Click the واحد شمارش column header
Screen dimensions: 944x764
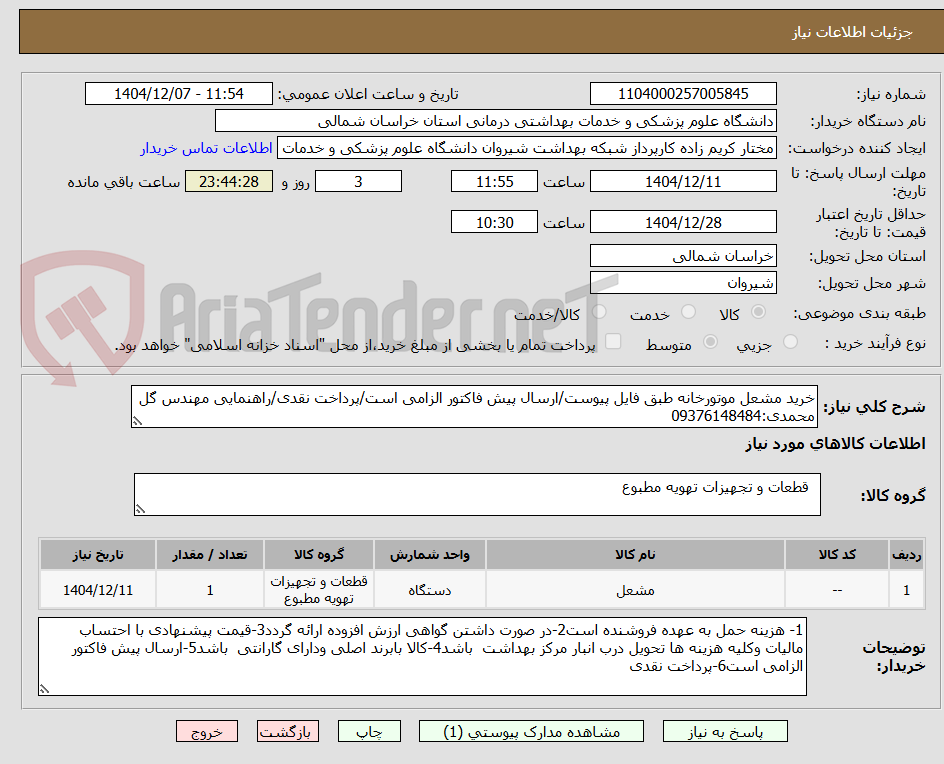430,554
